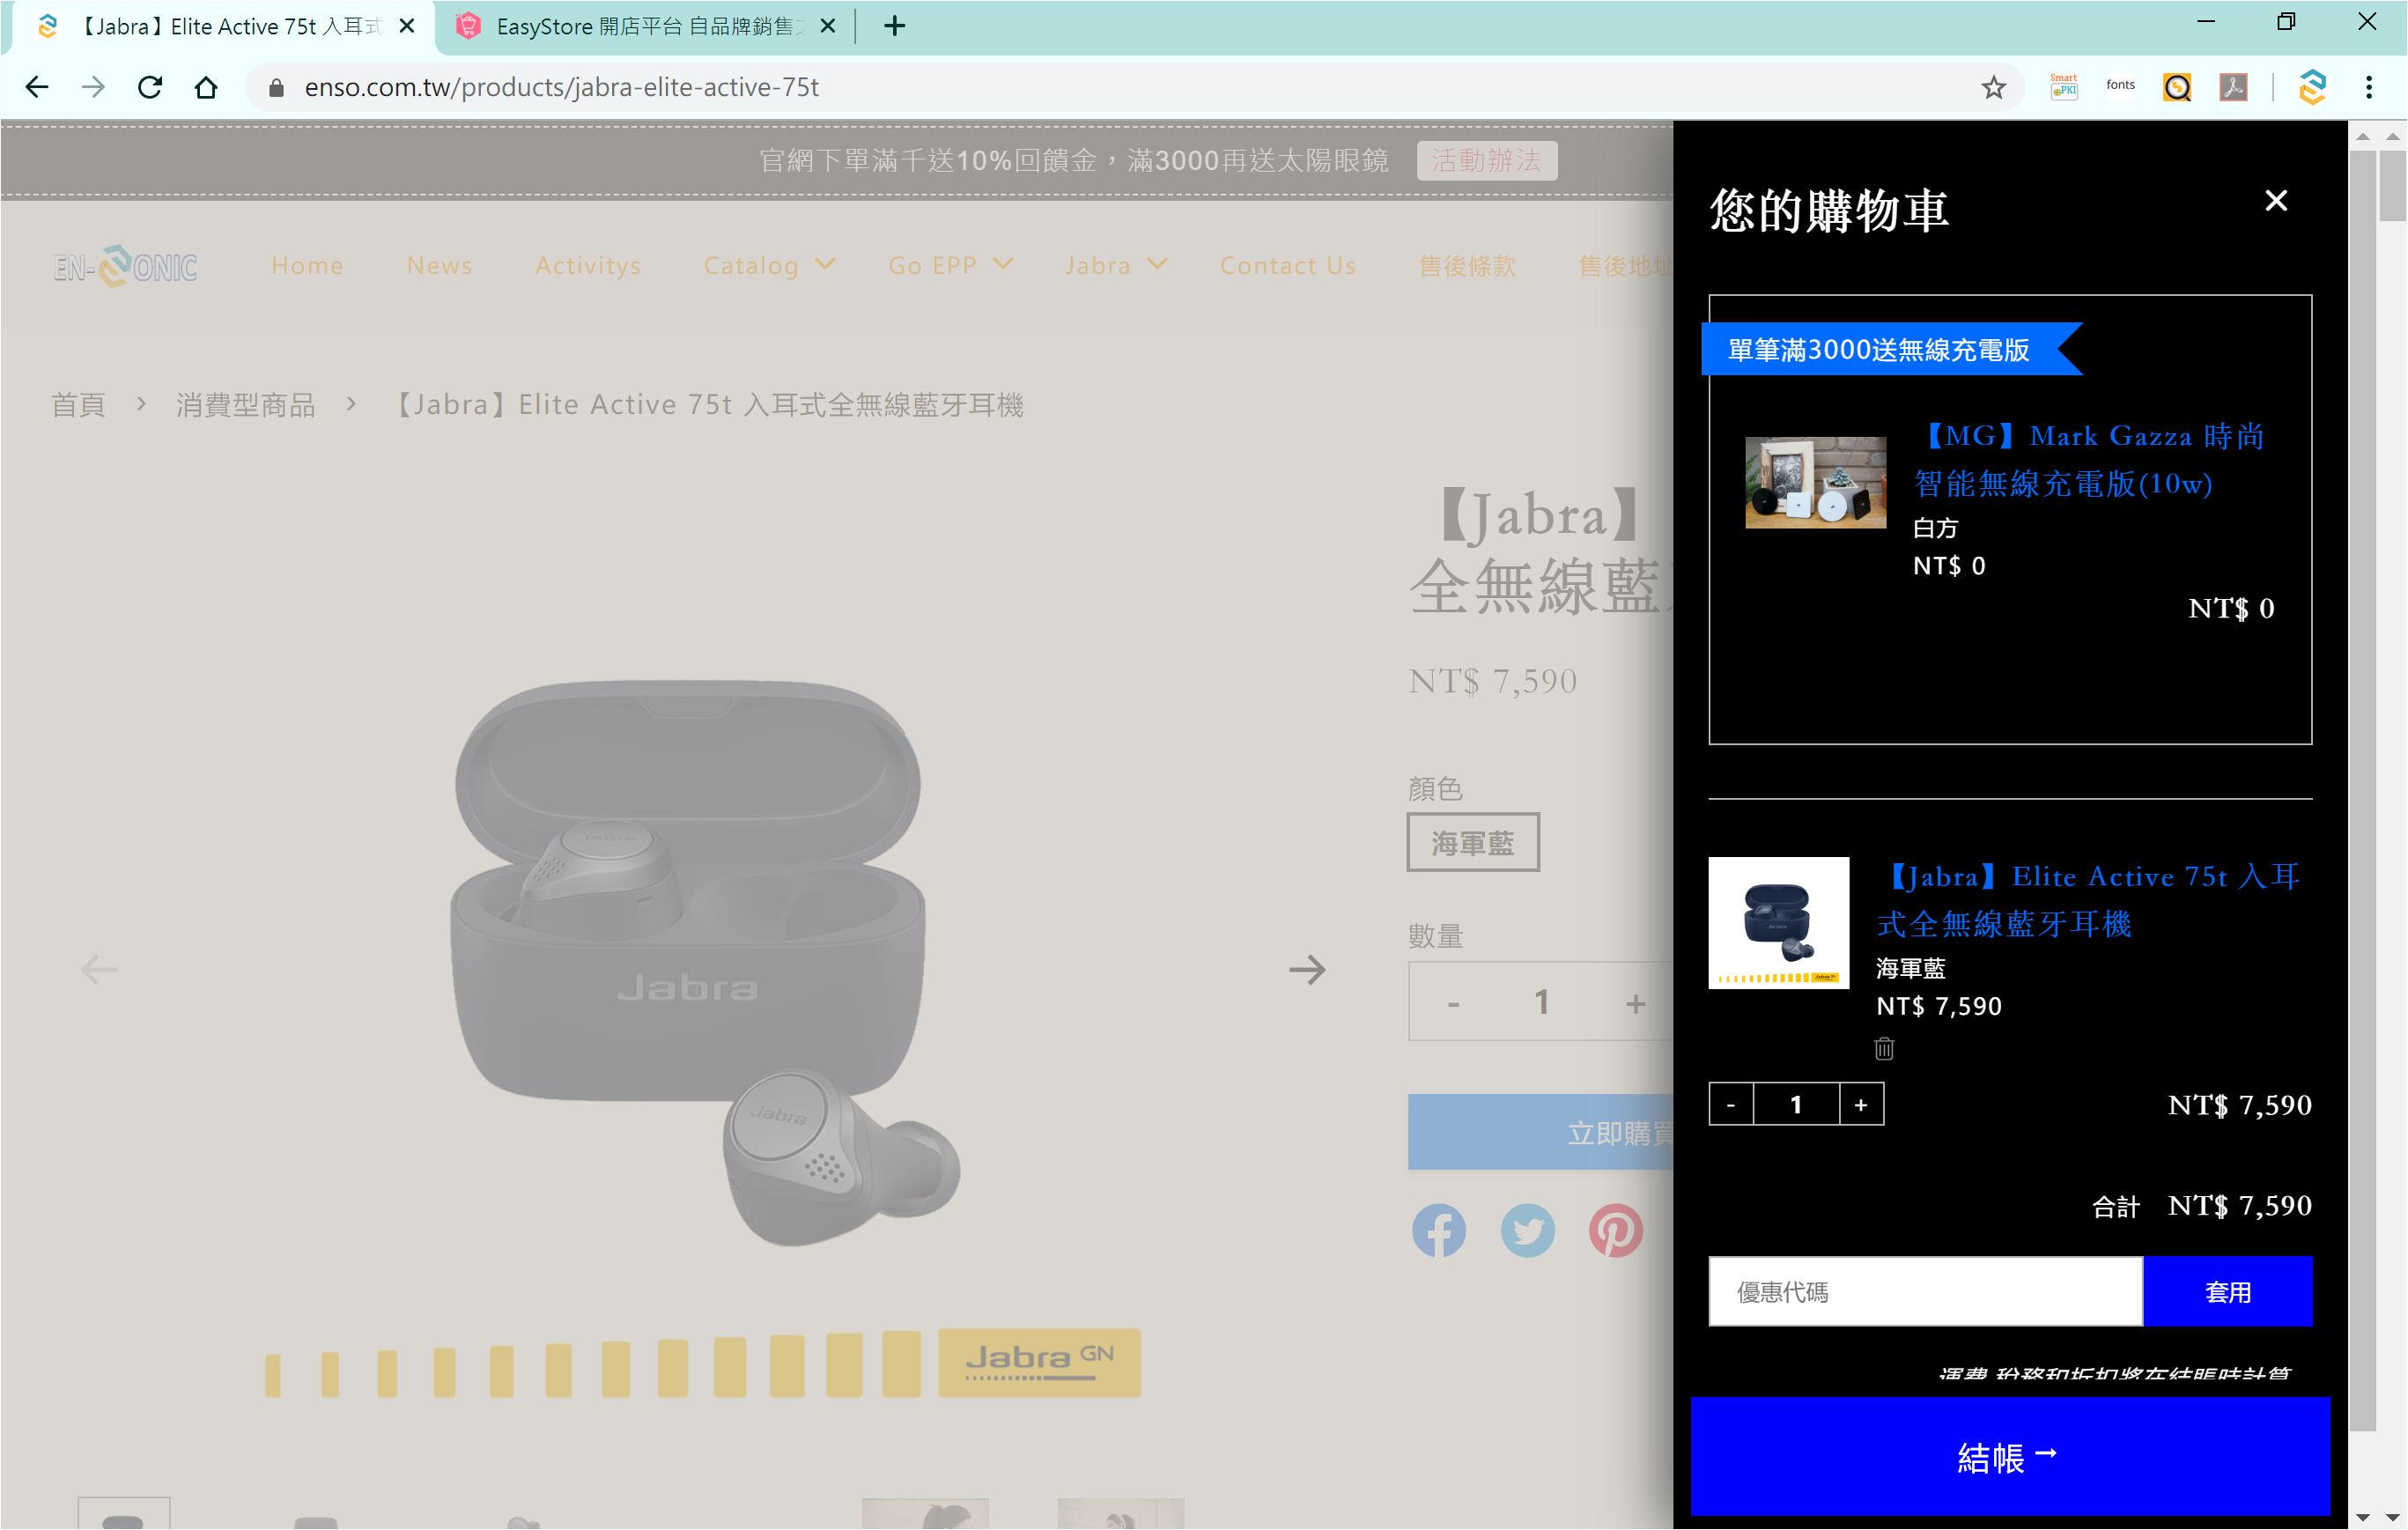Click the Mark Gazza charger thumbnail in the cart
The image size is (2408, 1530).
point(1815,483)
